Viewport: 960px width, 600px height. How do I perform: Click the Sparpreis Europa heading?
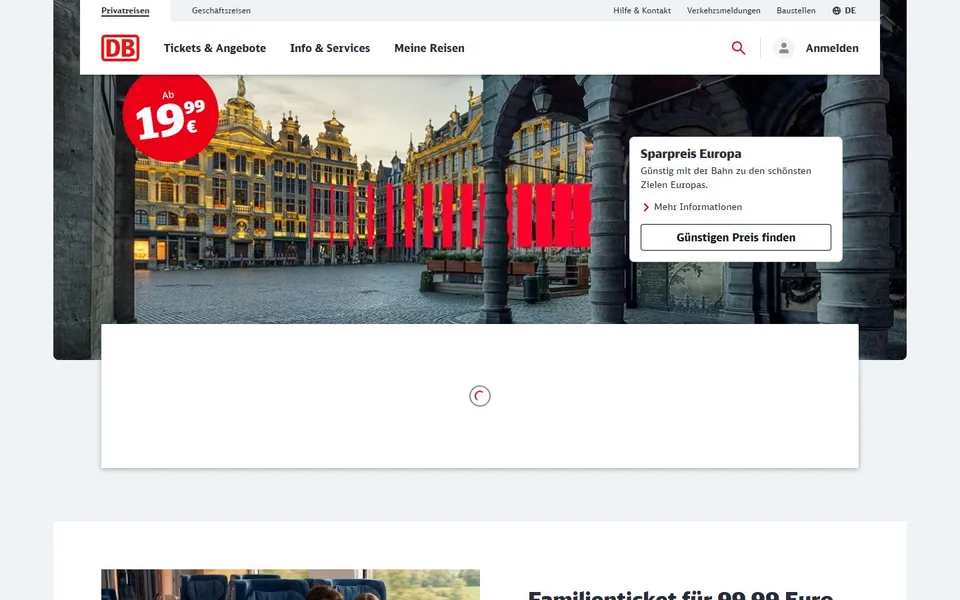[x=691, y=154]
